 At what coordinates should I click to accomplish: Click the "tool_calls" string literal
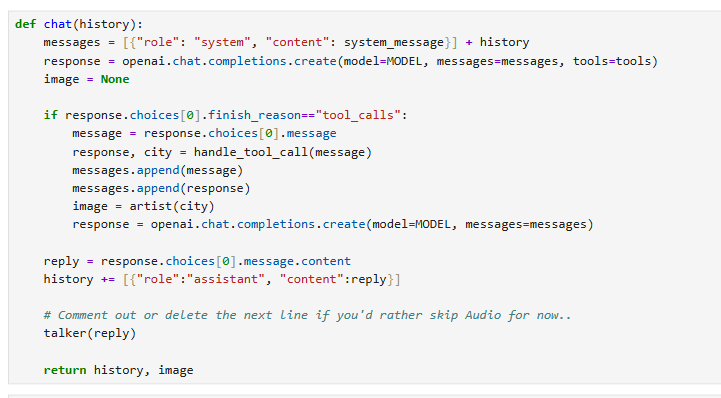358,115
